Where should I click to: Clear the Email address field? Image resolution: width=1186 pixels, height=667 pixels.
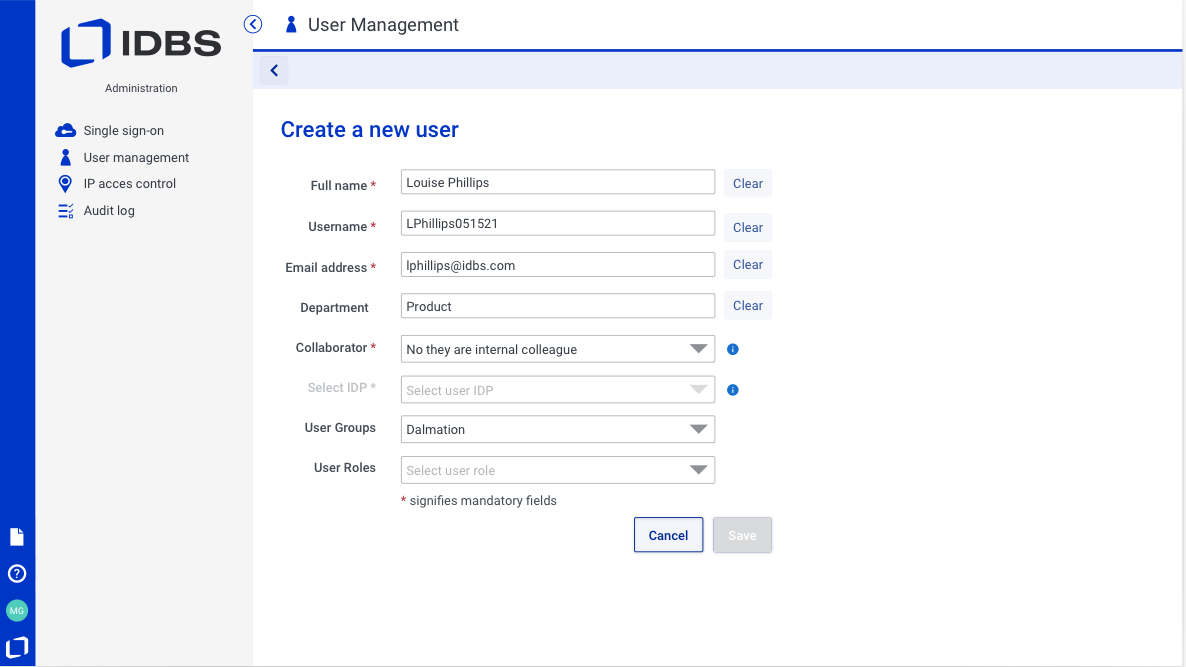click(747, 265)
